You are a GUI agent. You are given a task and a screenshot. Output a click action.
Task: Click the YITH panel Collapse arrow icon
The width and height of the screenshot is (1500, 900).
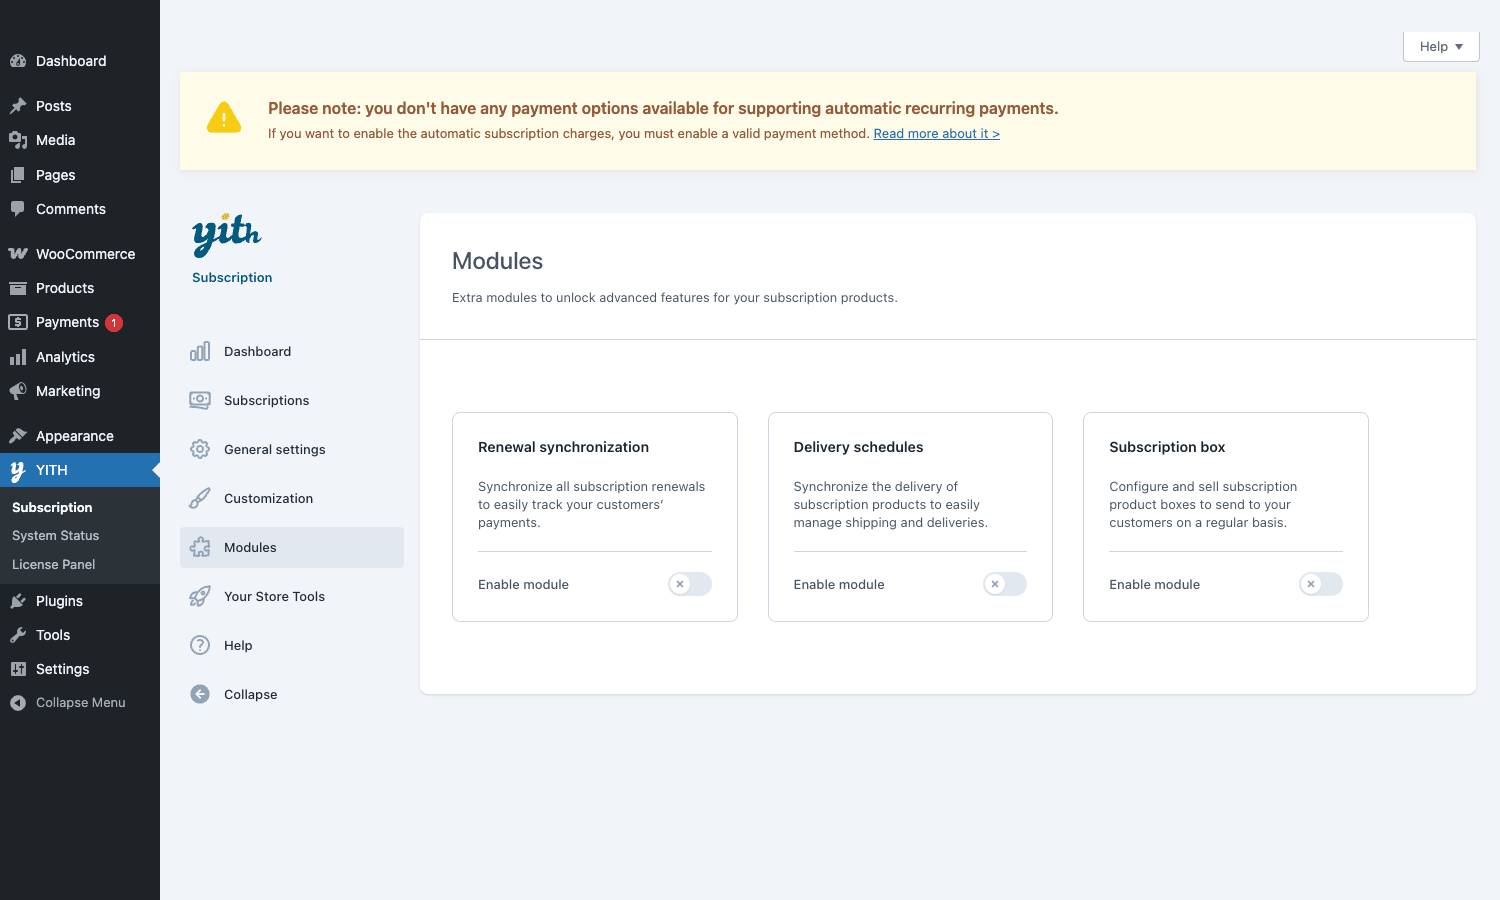[x=200, y=694]
